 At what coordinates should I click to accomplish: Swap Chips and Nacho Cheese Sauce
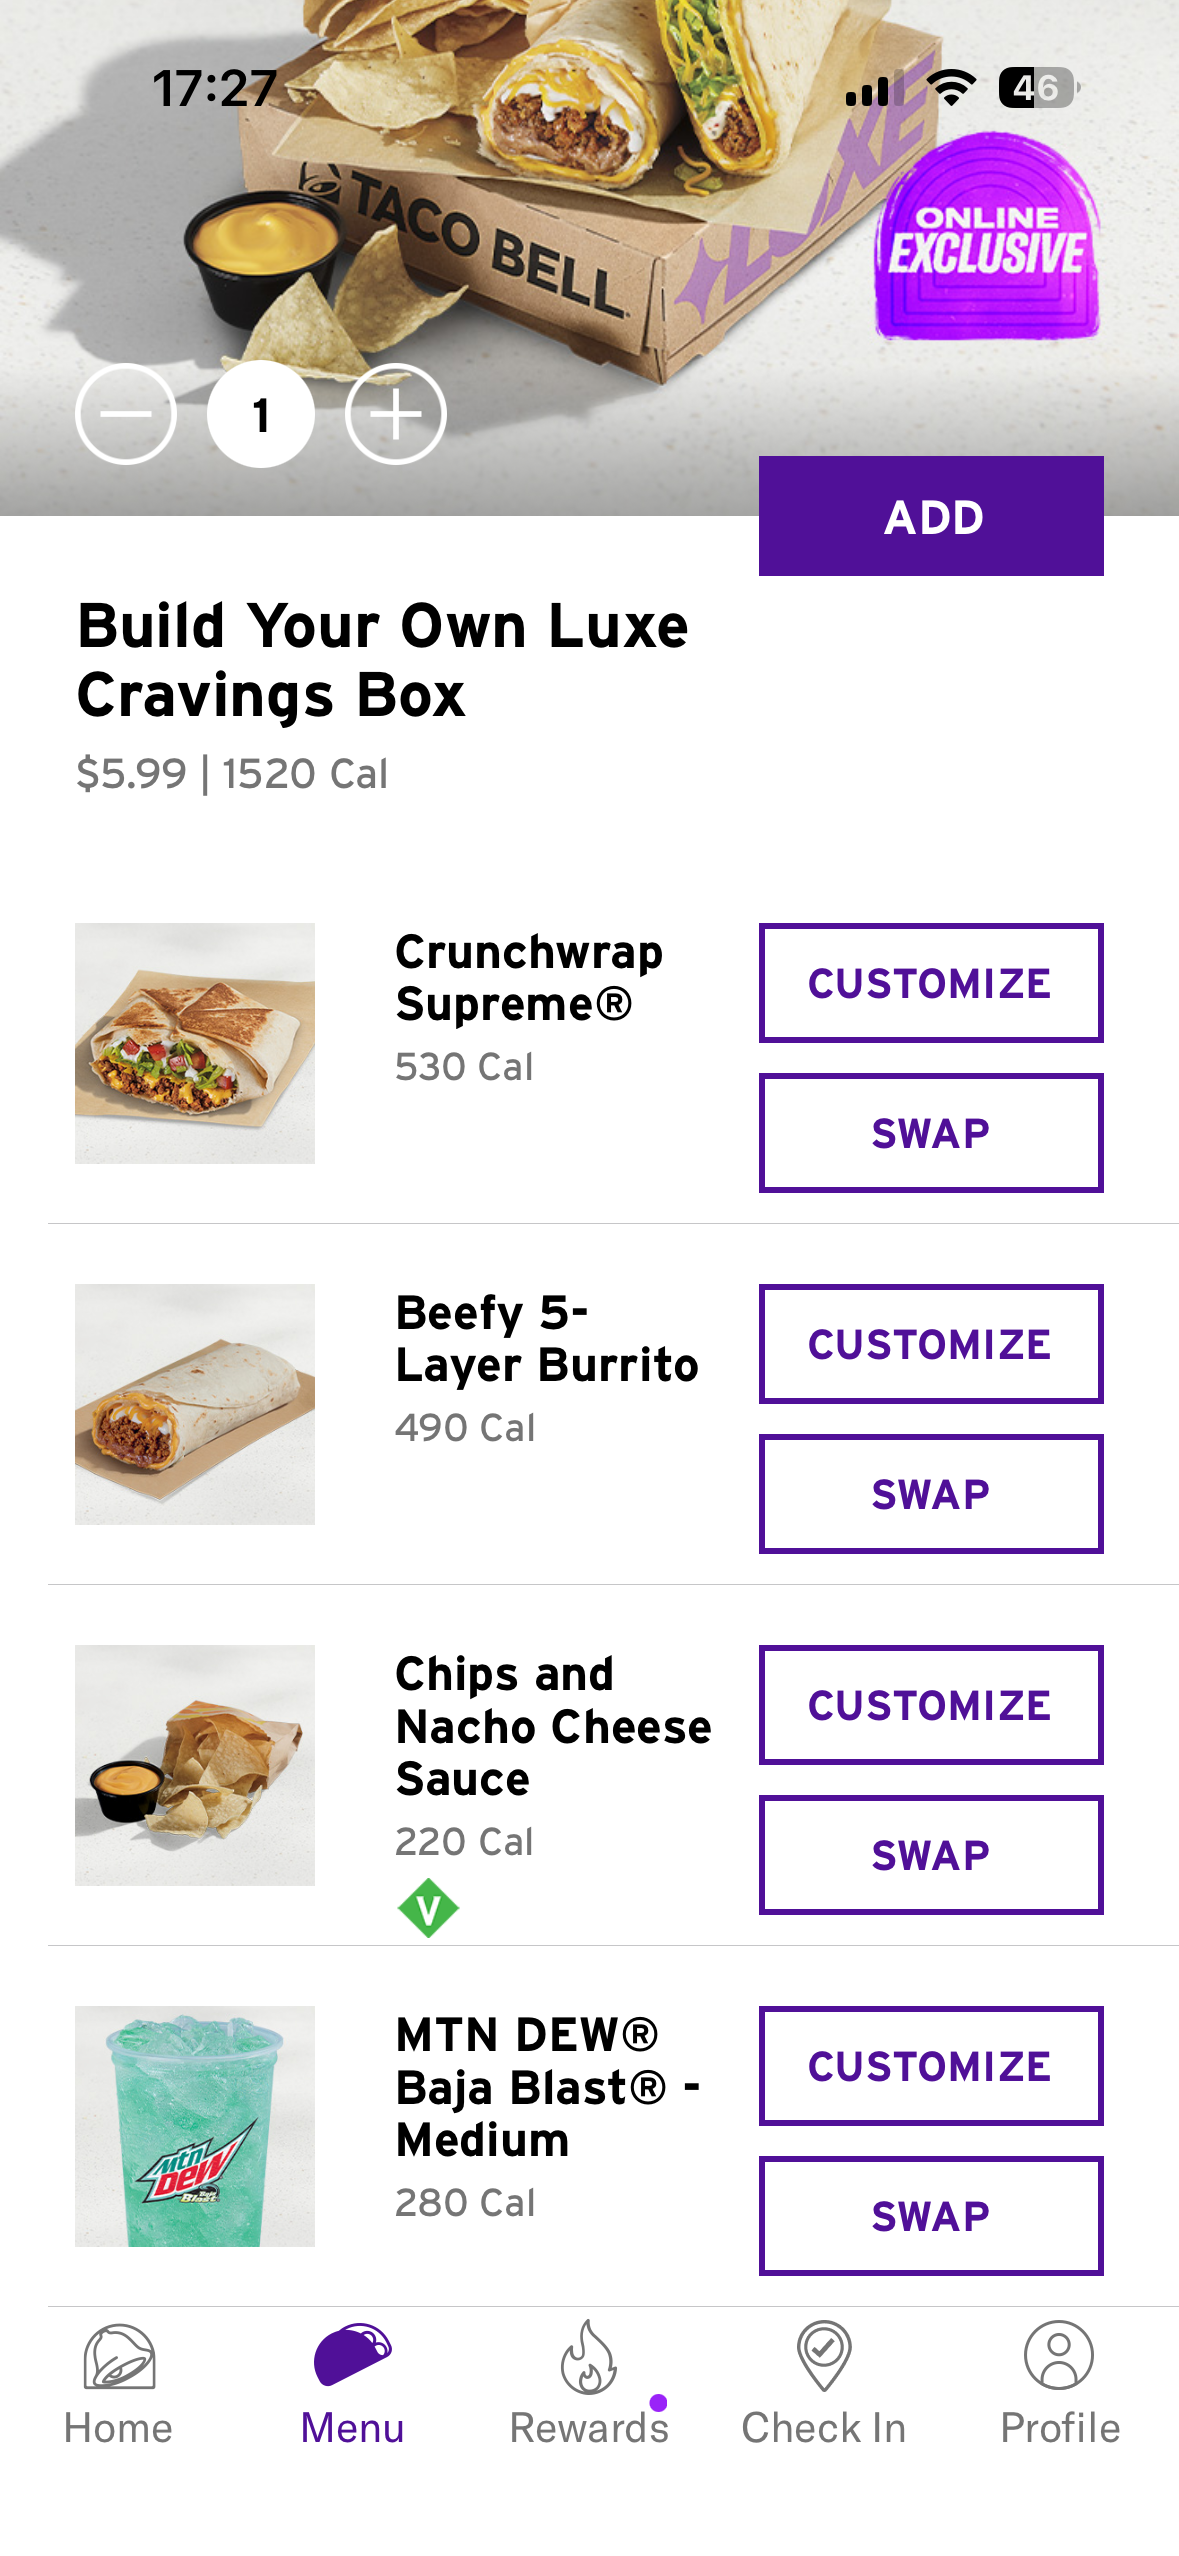pos(931,1855)
